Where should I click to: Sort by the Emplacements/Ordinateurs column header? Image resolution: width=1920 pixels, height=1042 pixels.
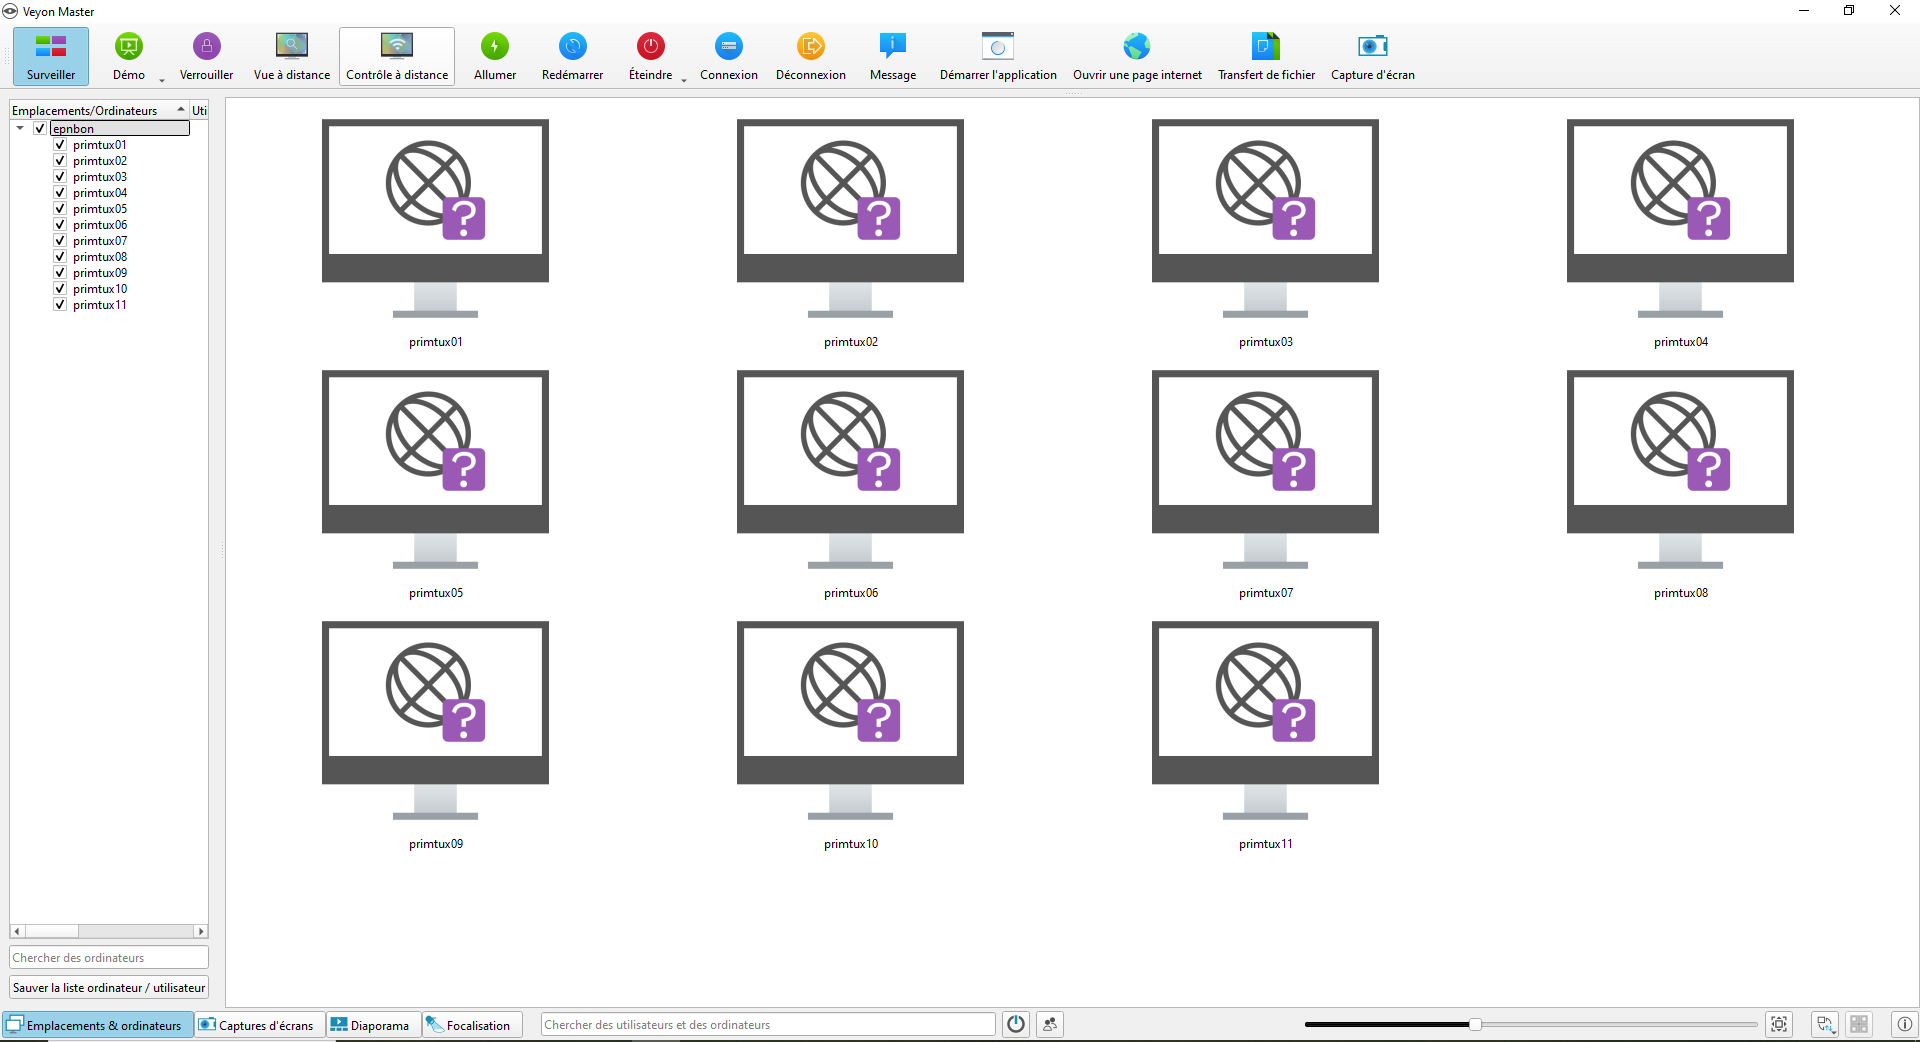pos(98,110)
